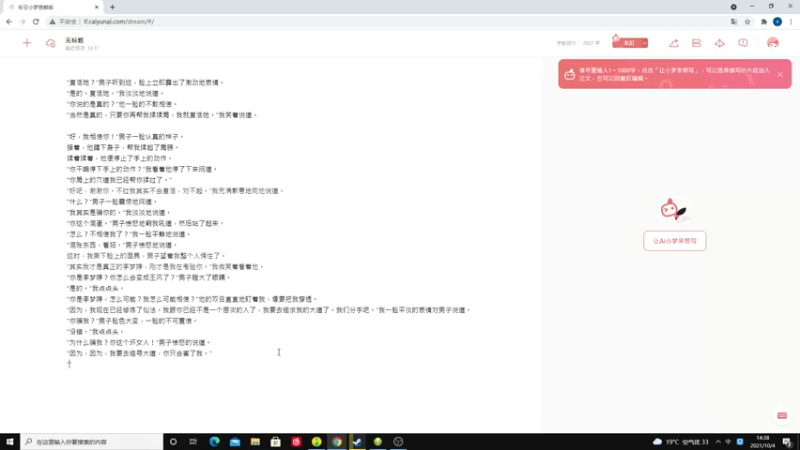Image resolution: width=800 pixels, height=450 pixels.
Task: Click the not-secure warning icon in address bar
Action: (x=52, y=21)
